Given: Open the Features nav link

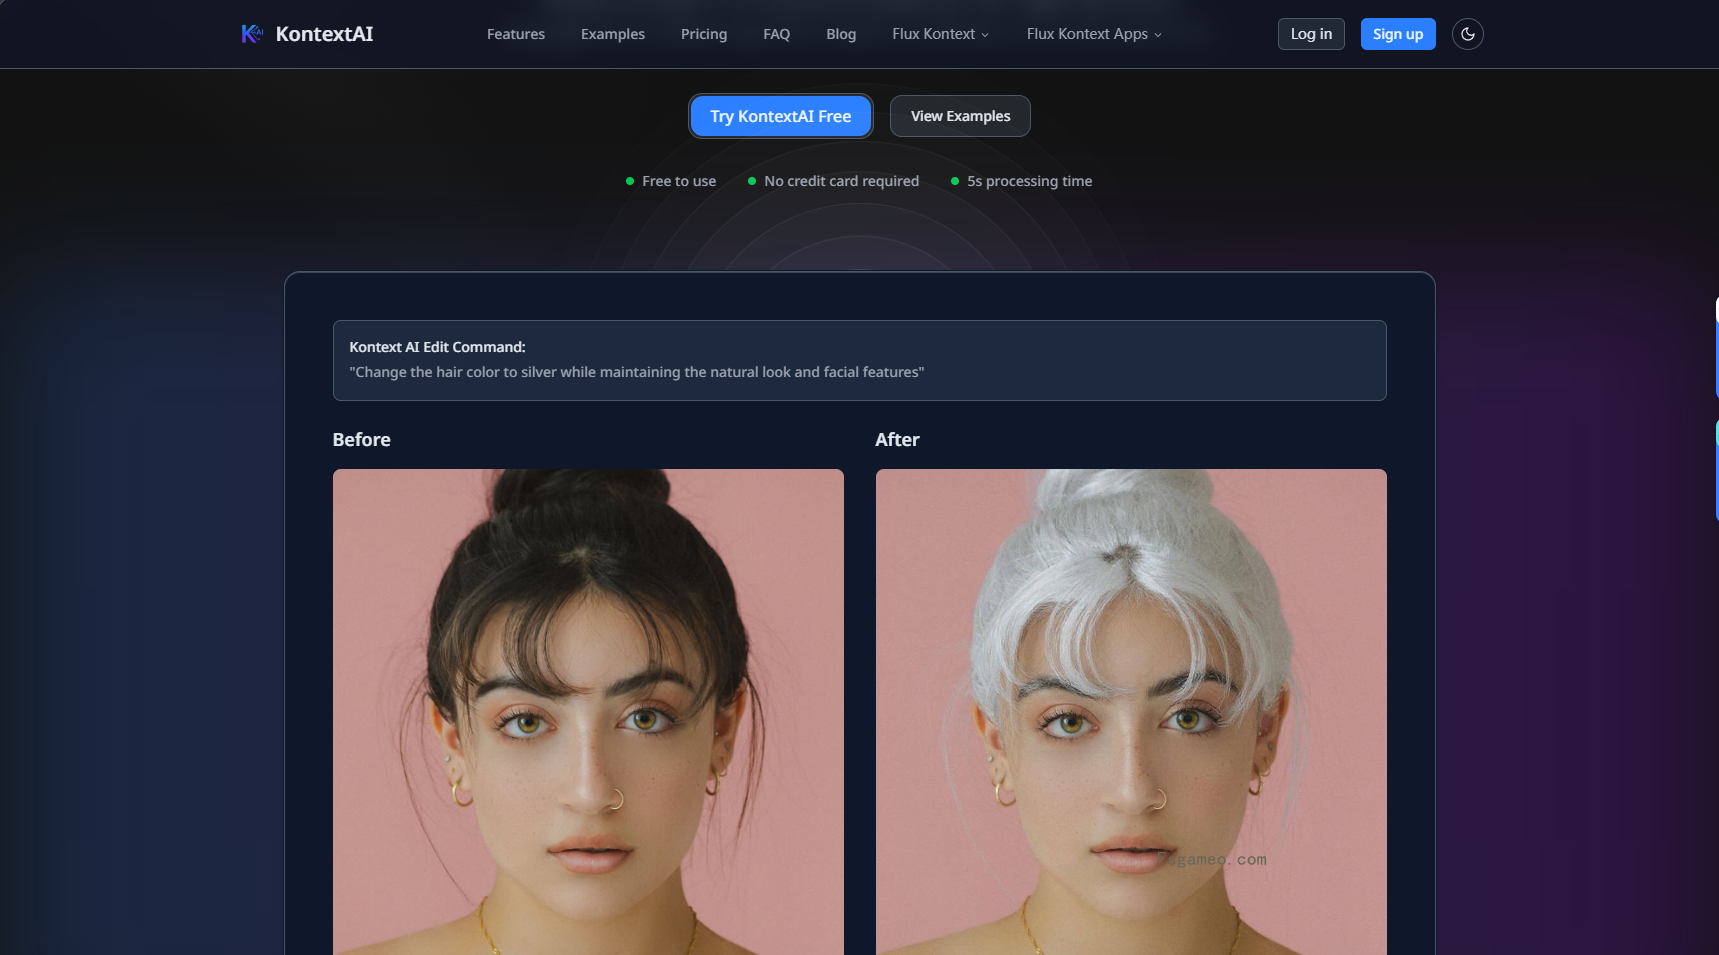Looking at the screenshot, I should click(x=516, y=34).
